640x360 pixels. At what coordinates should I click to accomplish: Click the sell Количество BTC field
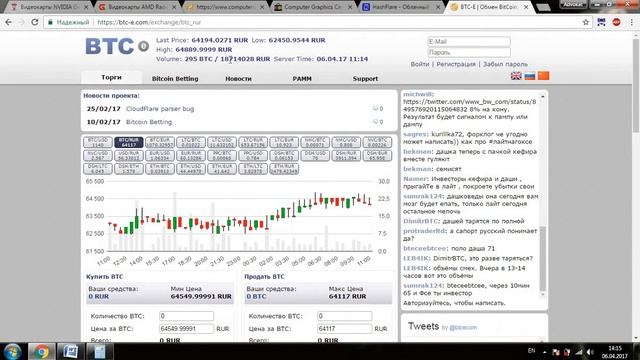click(x=344, y=316)
